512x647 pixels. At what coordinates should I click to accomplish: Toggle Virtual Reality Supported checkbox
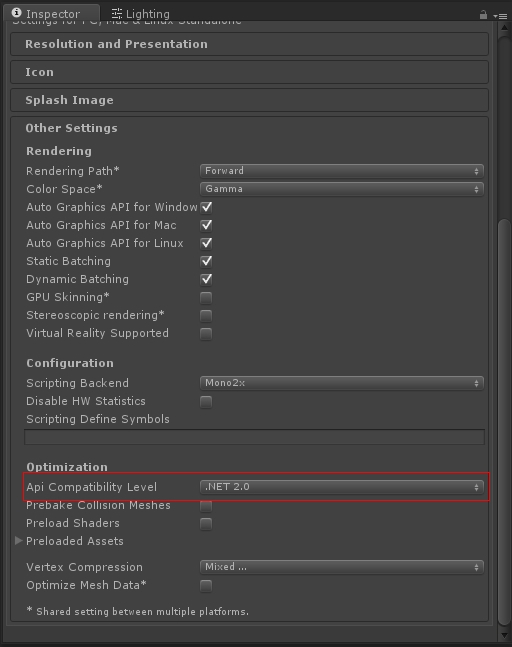pyautogui.click(x=206, y=333)
